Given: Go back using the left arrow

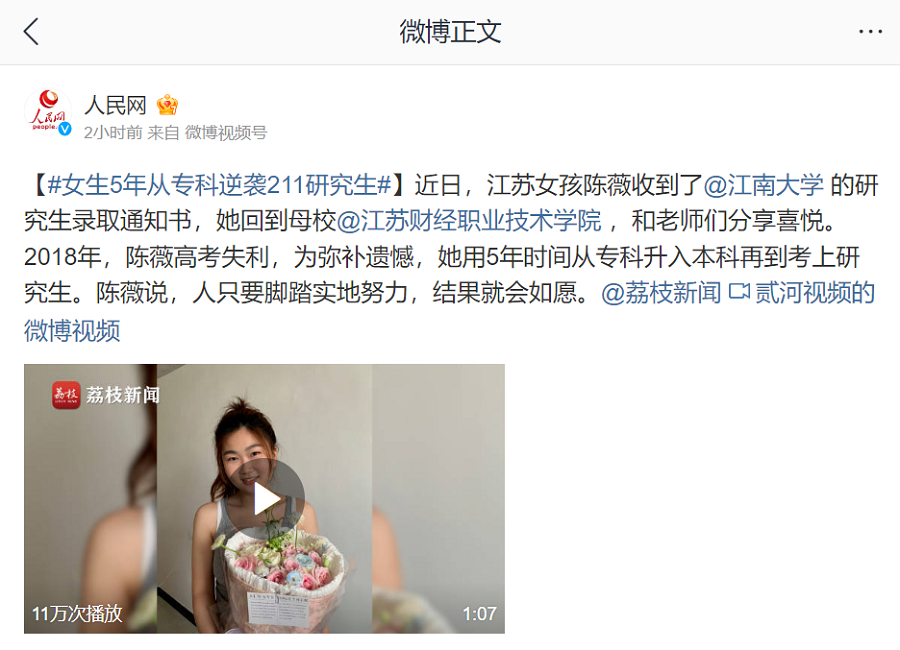Looking at the screenshot, I should click(x=31, y=31).
